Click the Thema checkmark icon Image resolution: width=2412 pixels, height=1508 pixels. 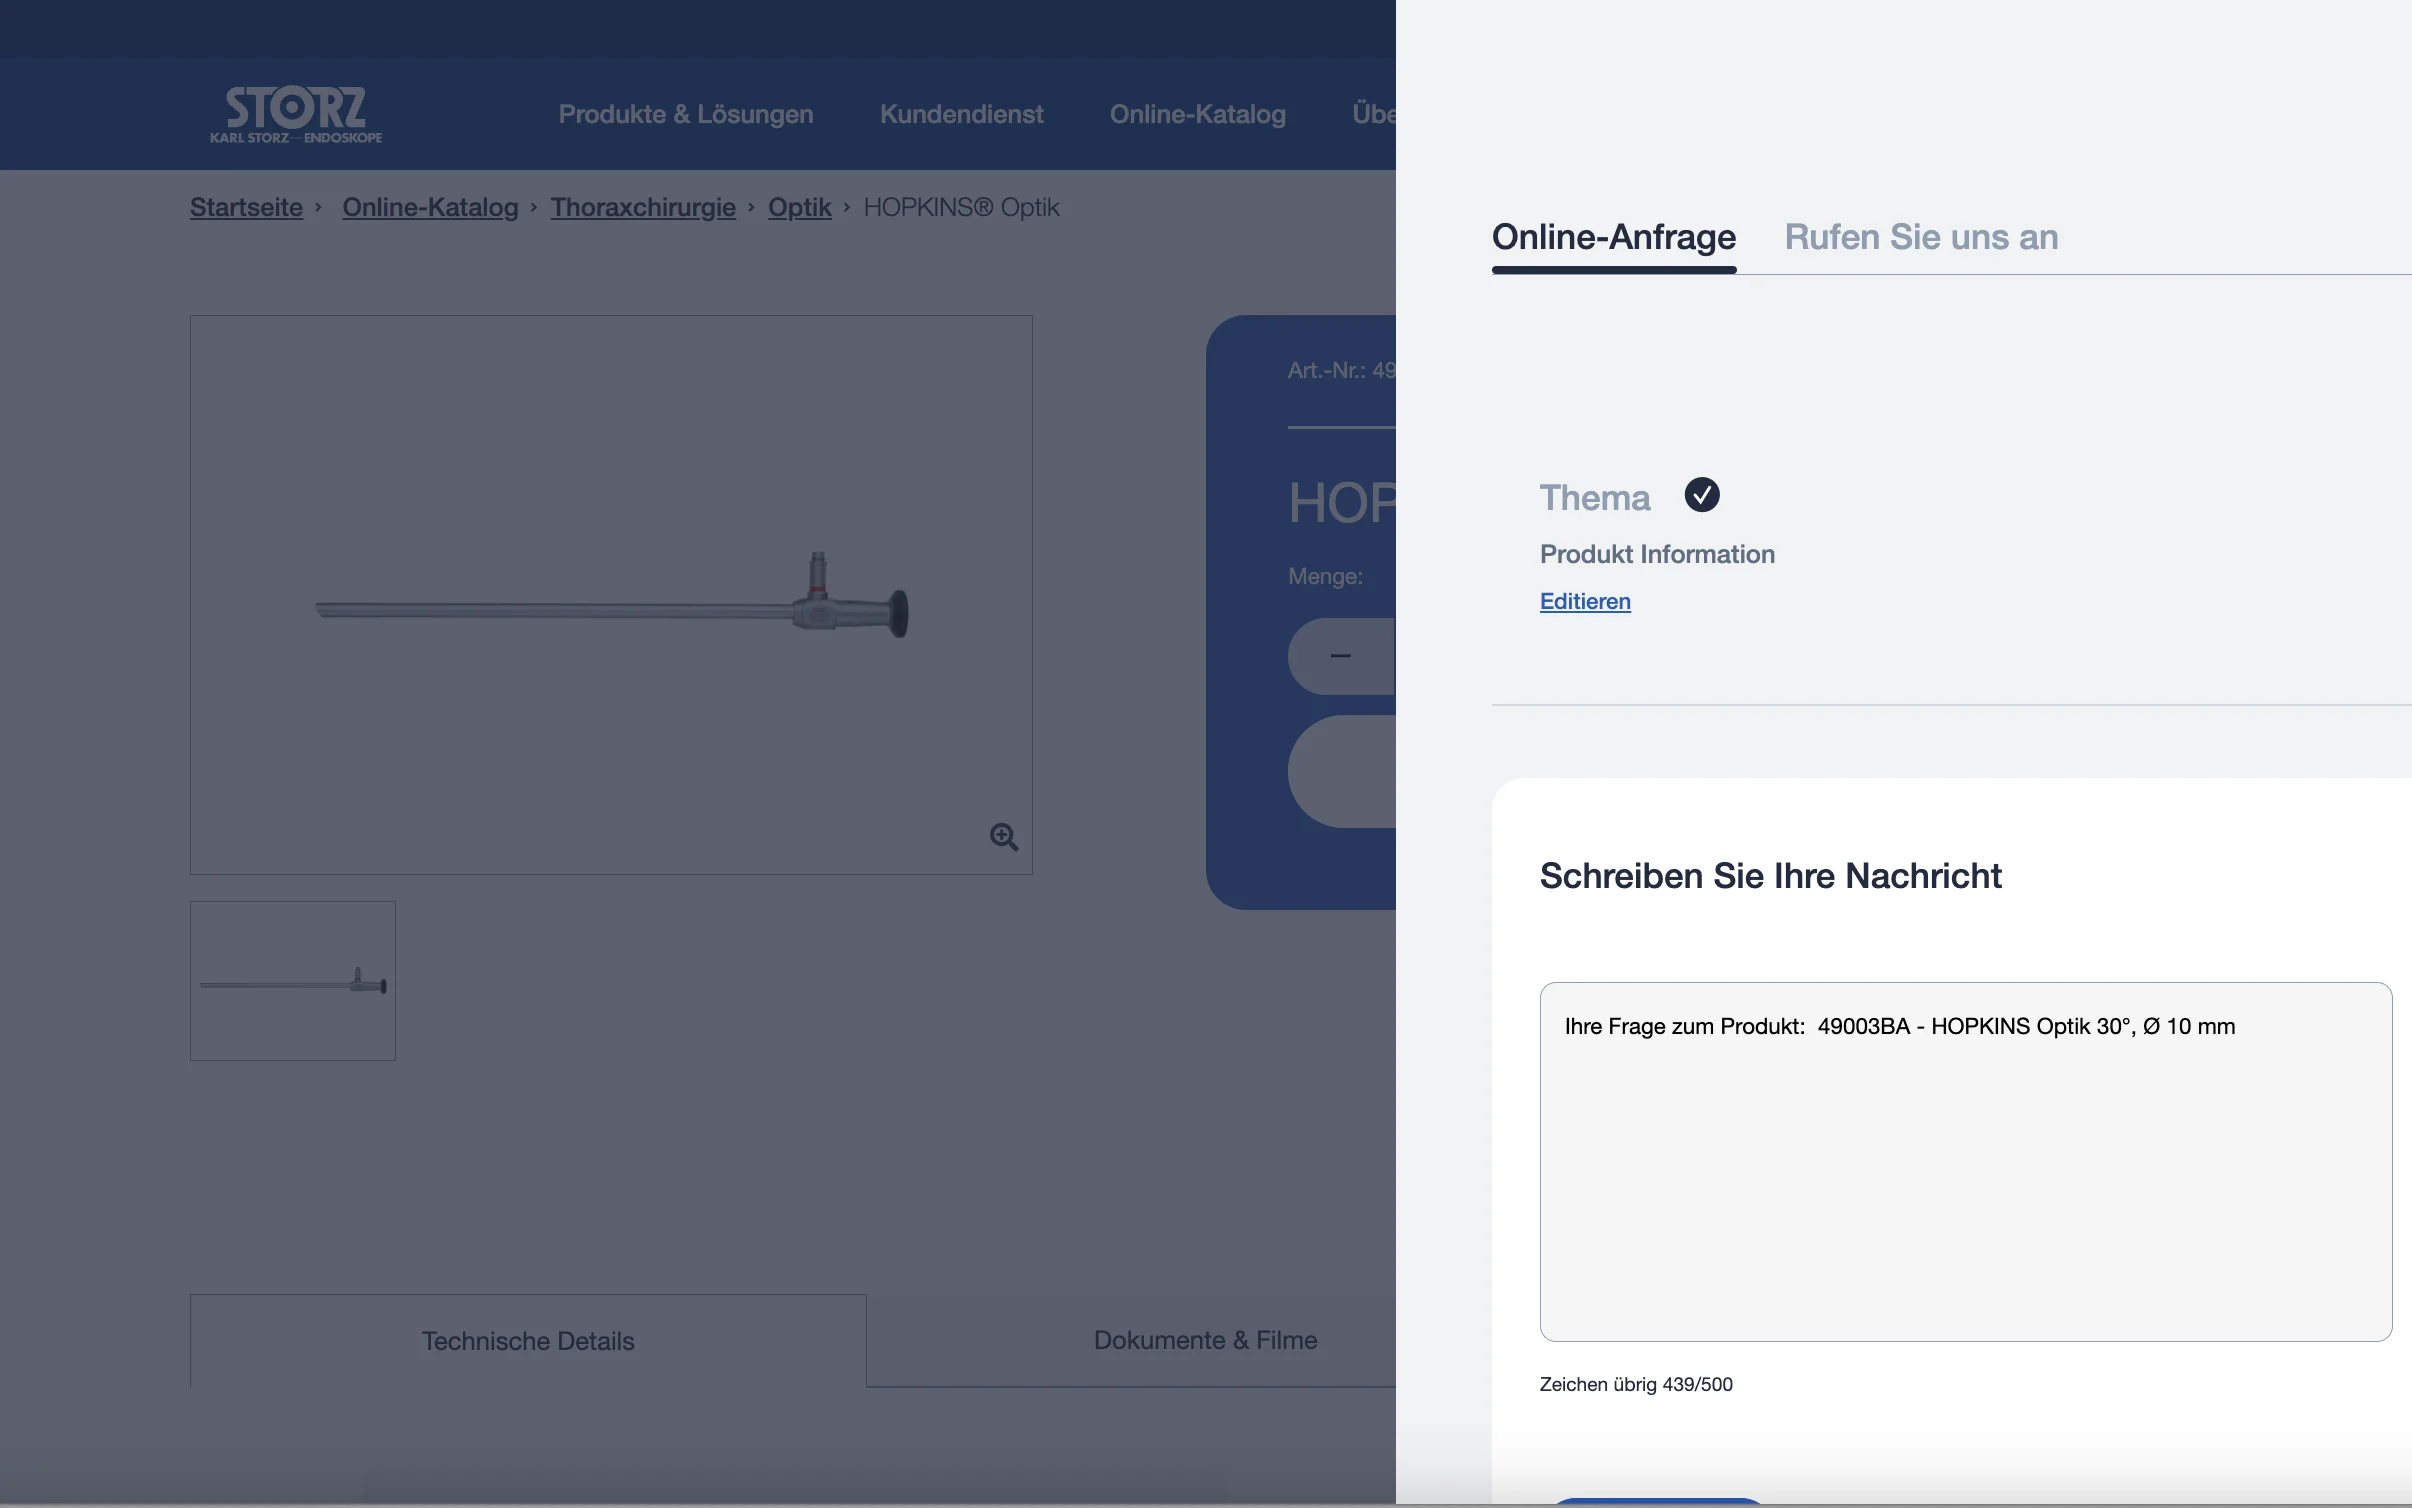[x=1702, y=495]
